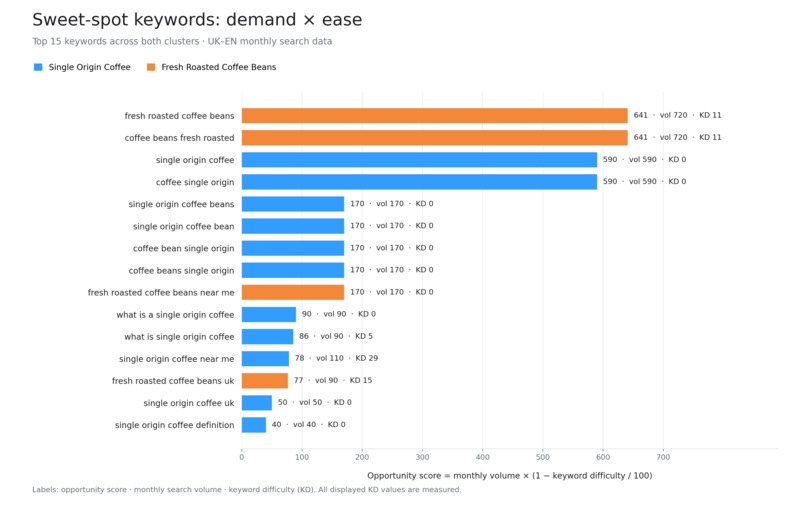The height and width of the screenshot is (510, 806).
Task: Select the 'Fresh Roasted Coffee Beans' legend label
Action: [x=218, y=67]
